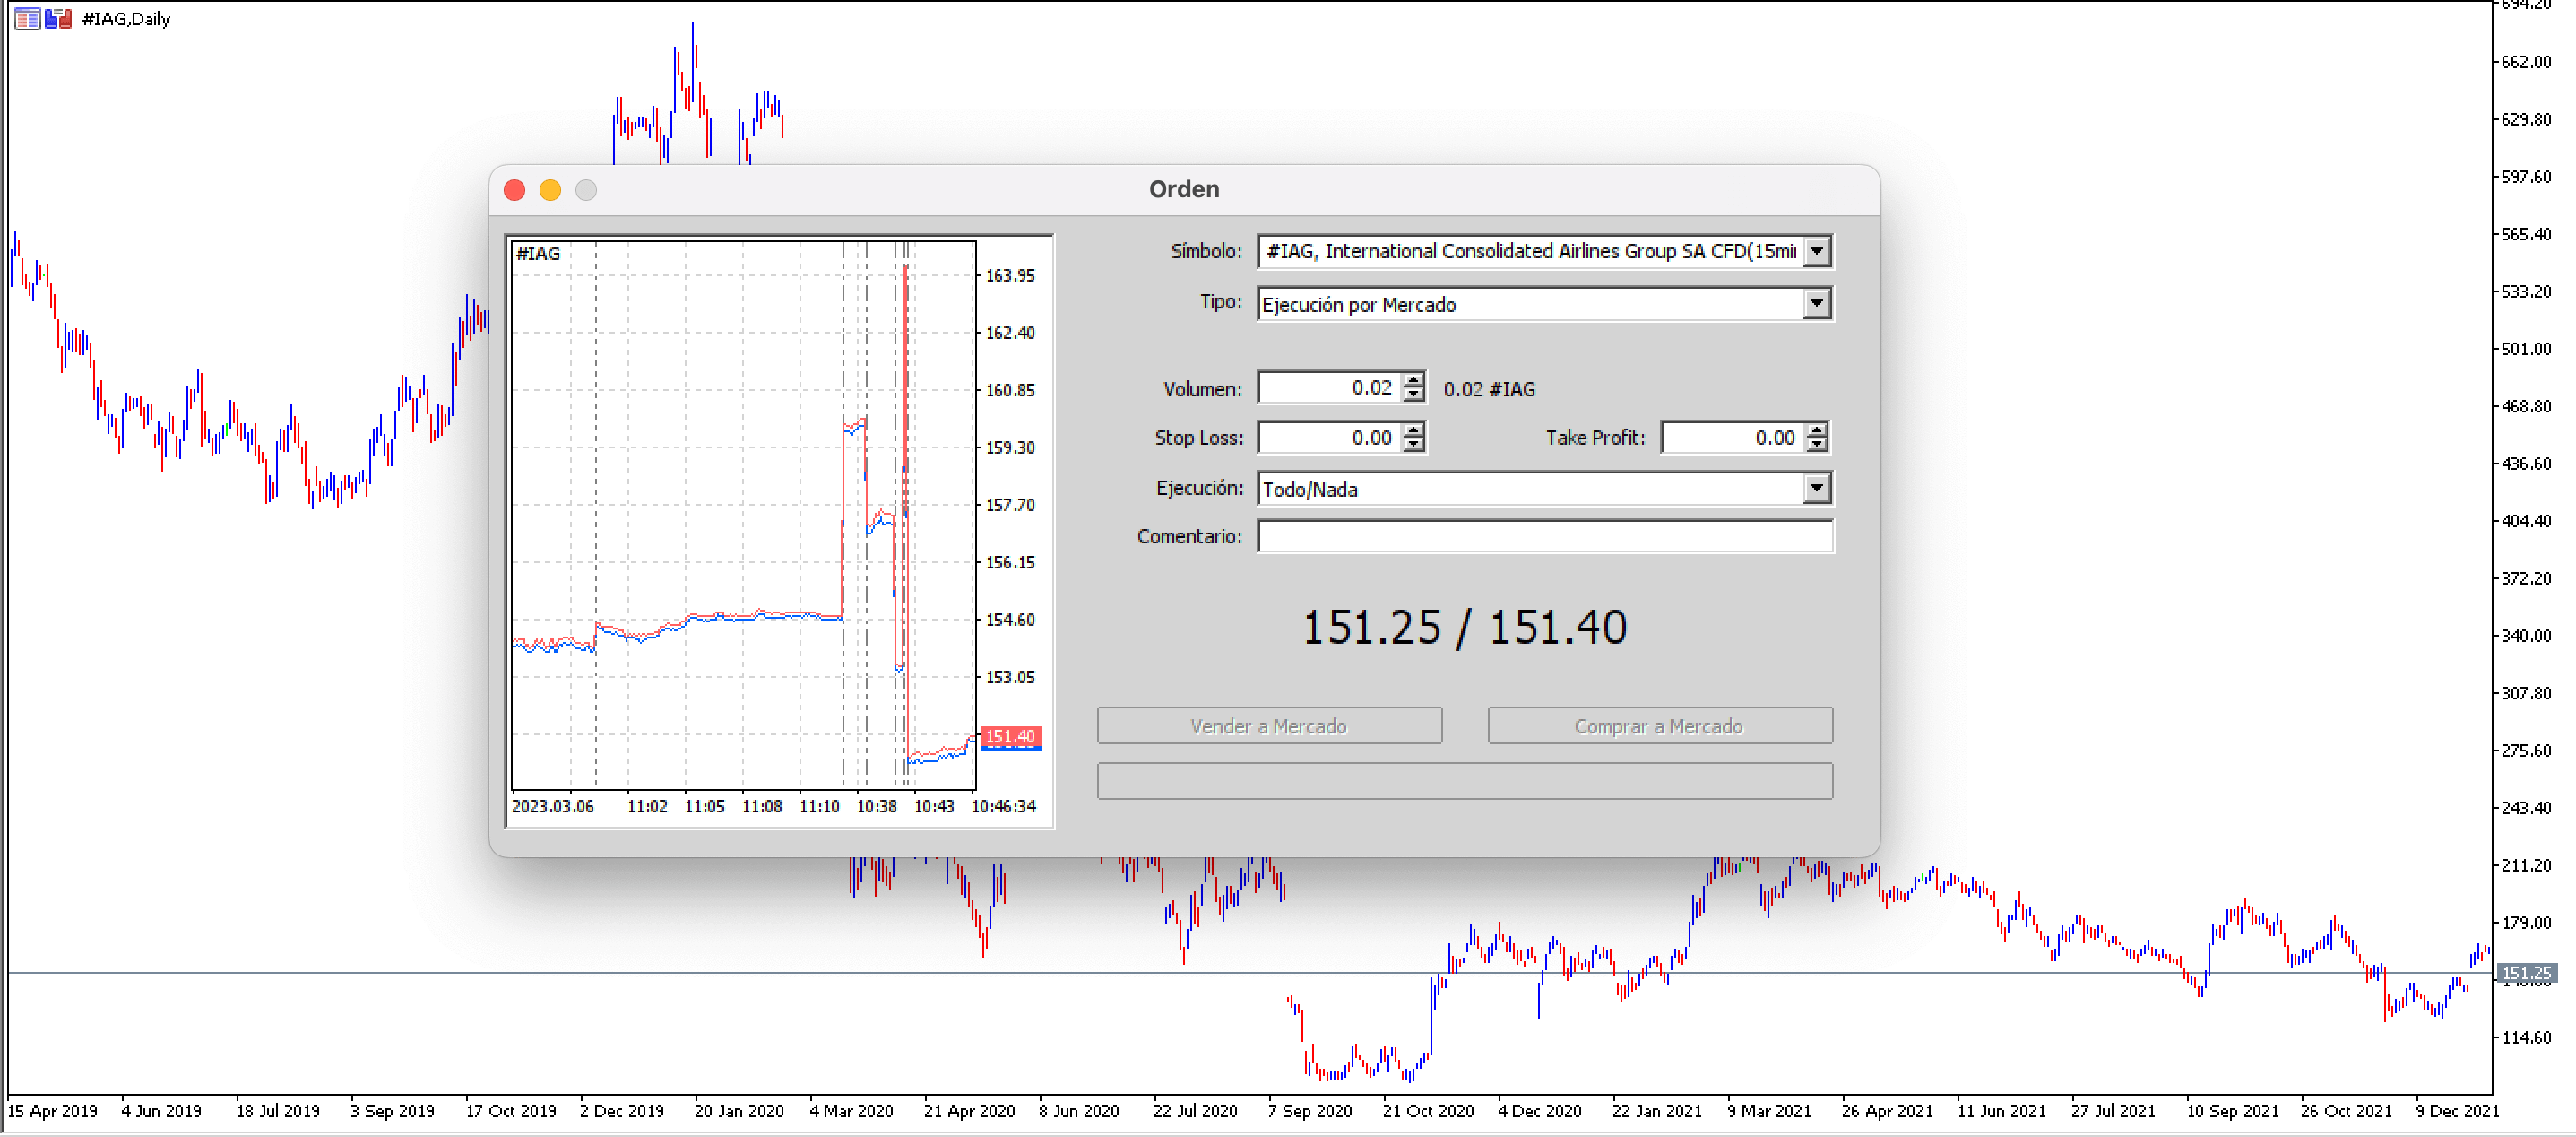This screenshot has width=2576, height=1137.
Task: Click the Comentario text field
Action: pyautogui.click(x=1545, y=536)
